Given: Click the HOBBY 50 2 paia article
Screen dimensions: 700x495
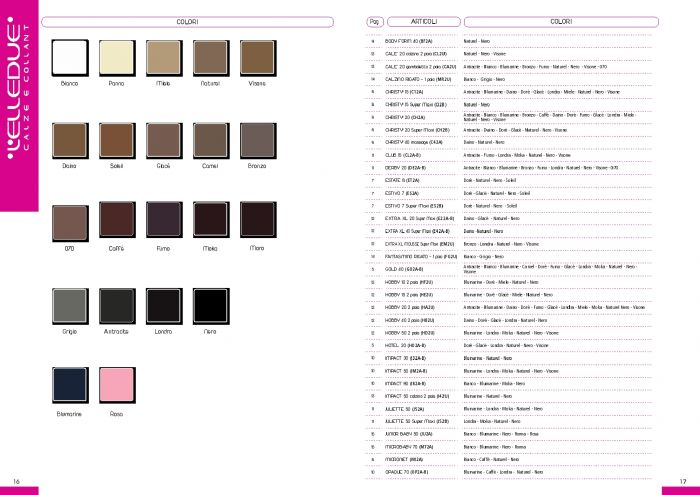Looking at the screenshot, I should pyautogui.click(x=409, y=333).
